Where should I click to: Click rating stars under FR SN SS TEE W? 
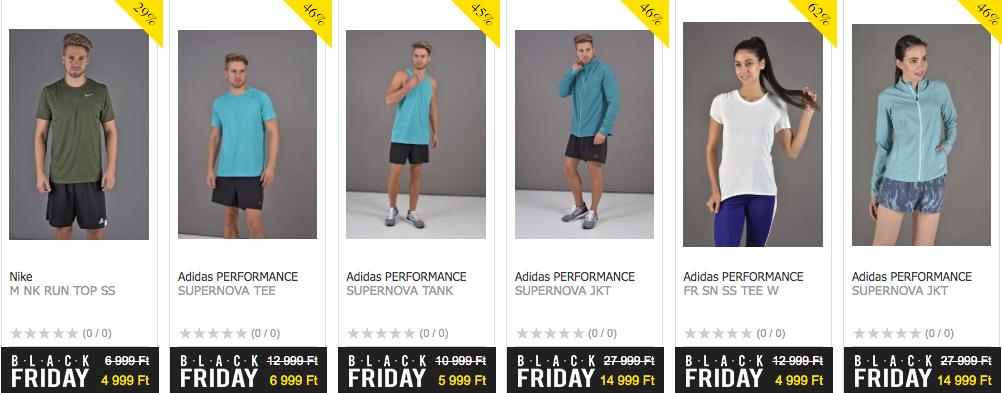(x=718, y=334)
